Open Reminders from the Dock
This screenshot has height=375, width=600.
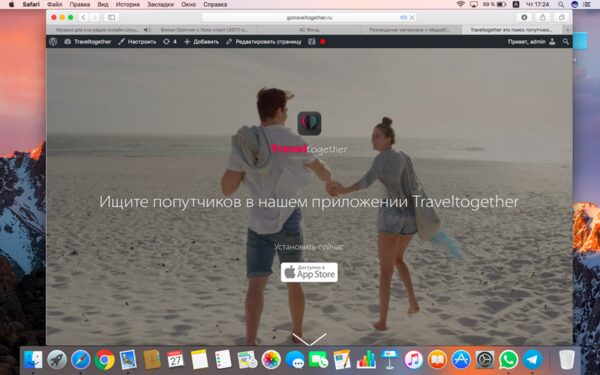tap(223, 360)
